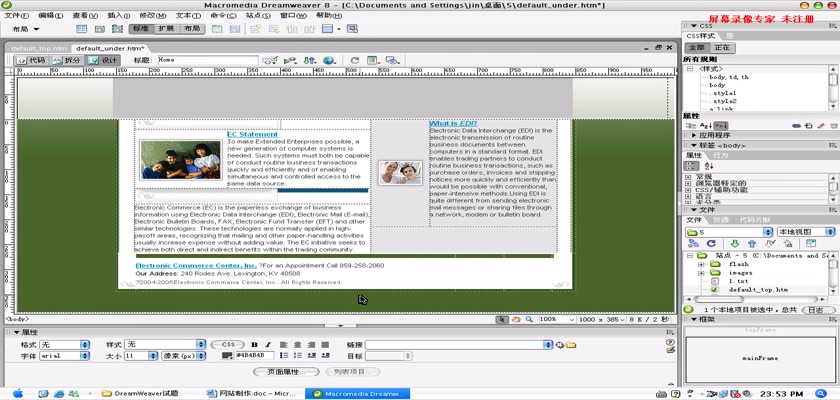
Task: Select the Hand tool in status bar
Action: click(515, 319)
